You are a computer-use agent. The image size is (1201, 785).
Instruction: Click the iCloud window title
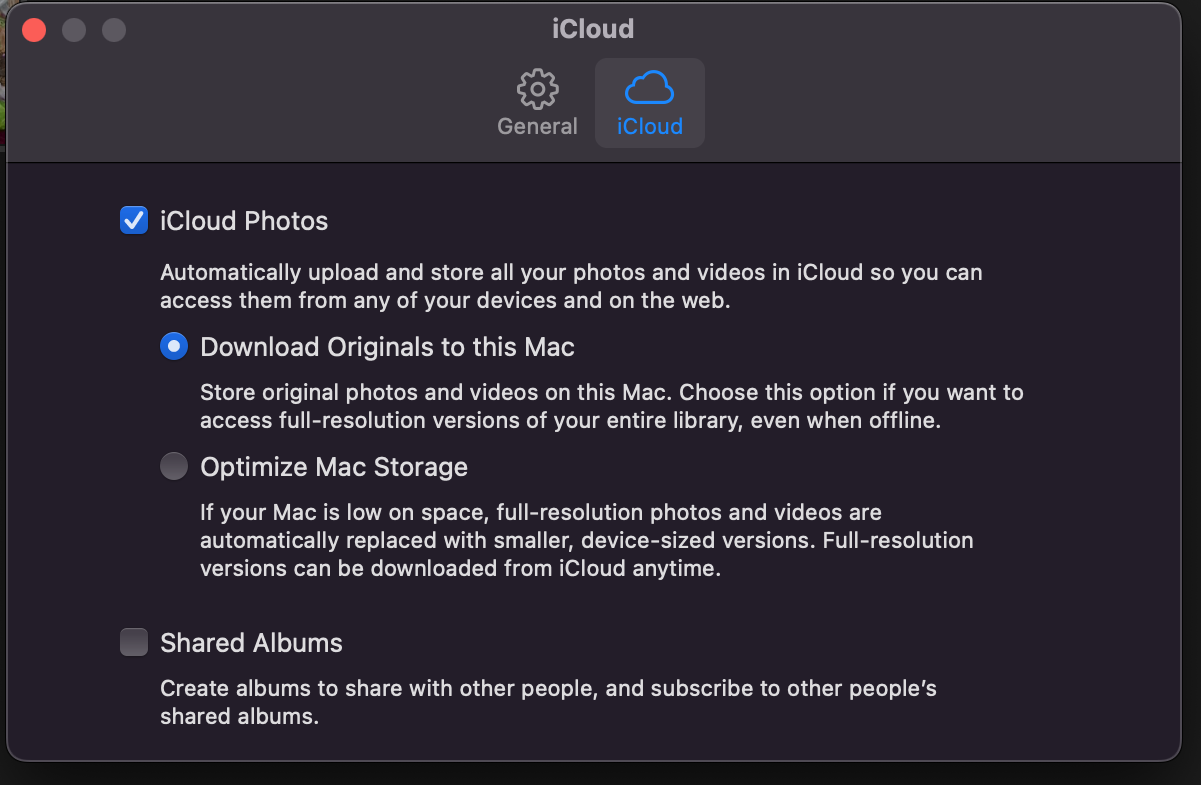593,29
